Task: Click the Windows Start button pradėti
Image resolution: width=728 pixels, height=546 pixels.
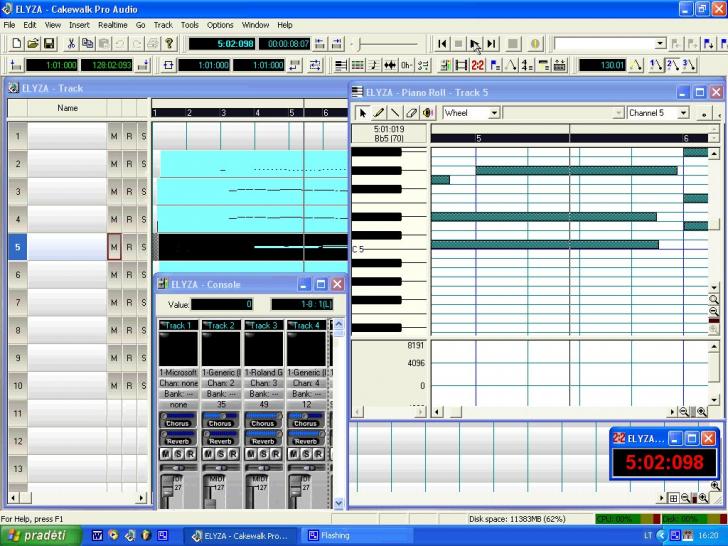Action: 41,536
